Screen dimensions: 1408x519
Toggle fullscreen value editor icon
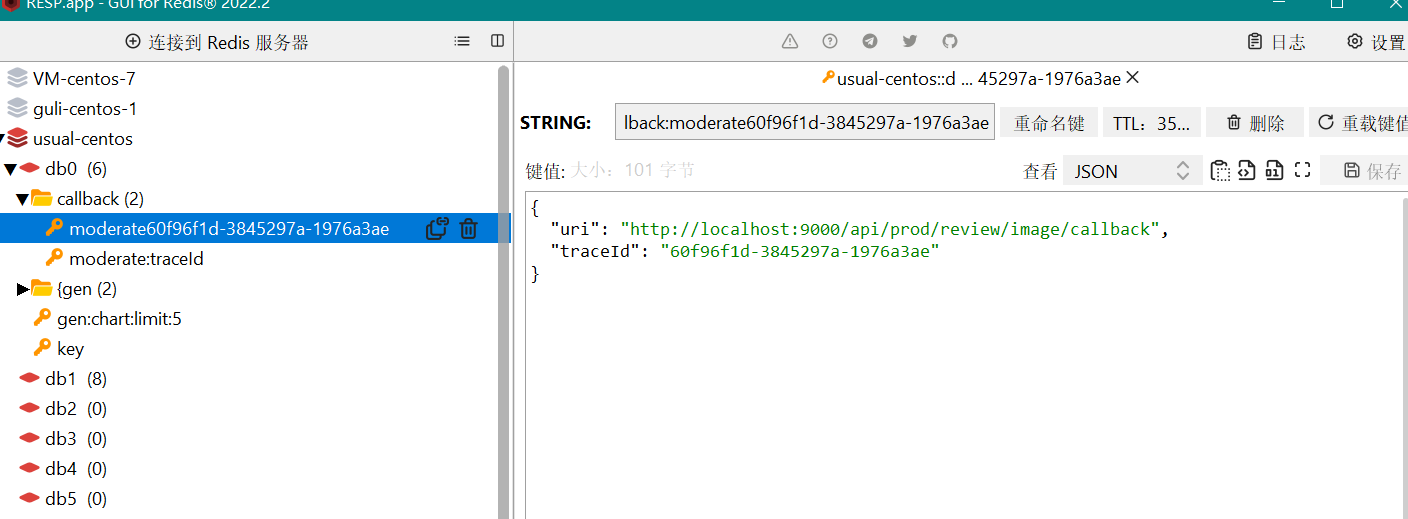tap(1302, 170)
